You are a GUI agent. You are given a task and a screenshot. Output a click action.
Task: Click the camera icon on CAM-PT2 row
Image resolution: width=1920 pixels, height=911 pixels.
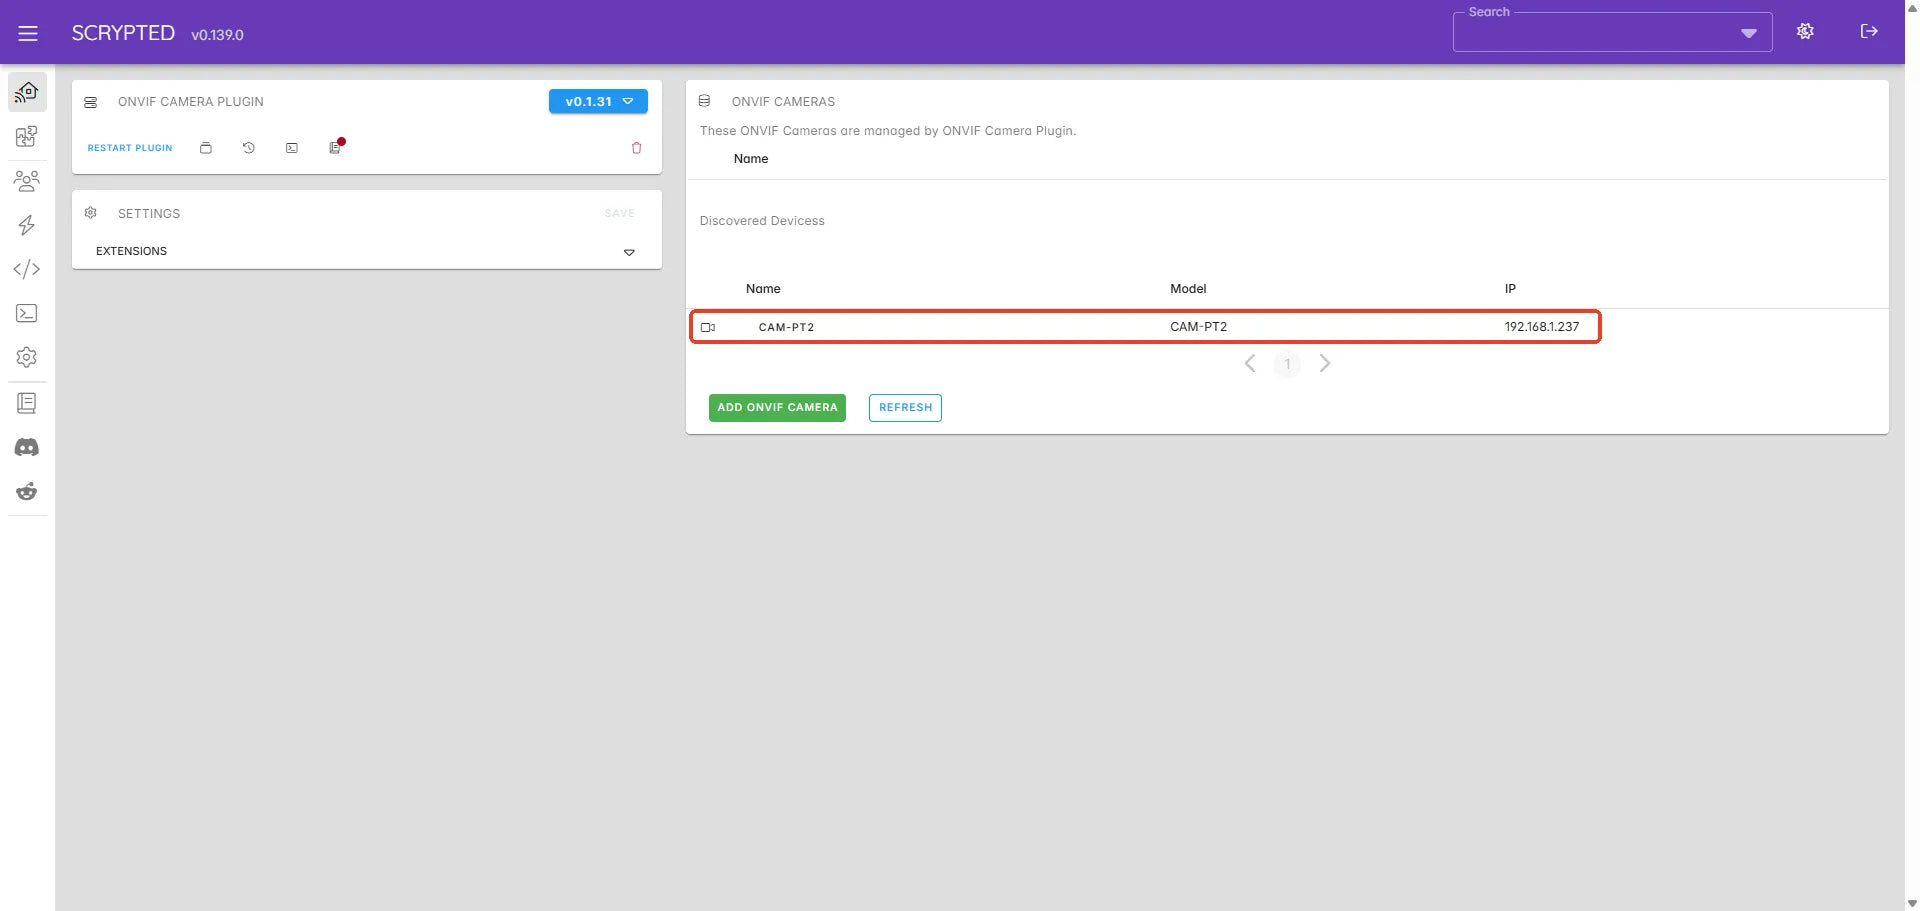708,327
